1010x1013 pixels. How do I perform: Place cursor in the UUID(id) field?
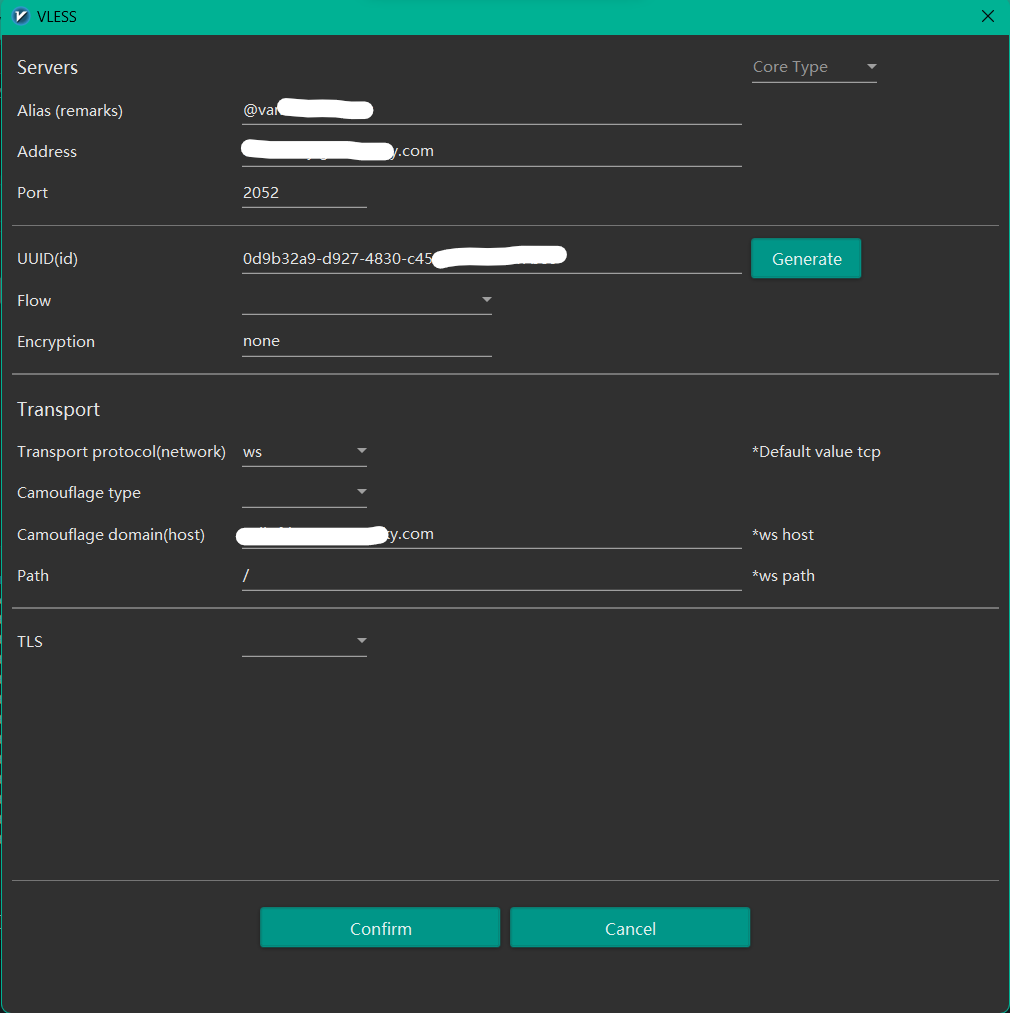click(490, 257)
